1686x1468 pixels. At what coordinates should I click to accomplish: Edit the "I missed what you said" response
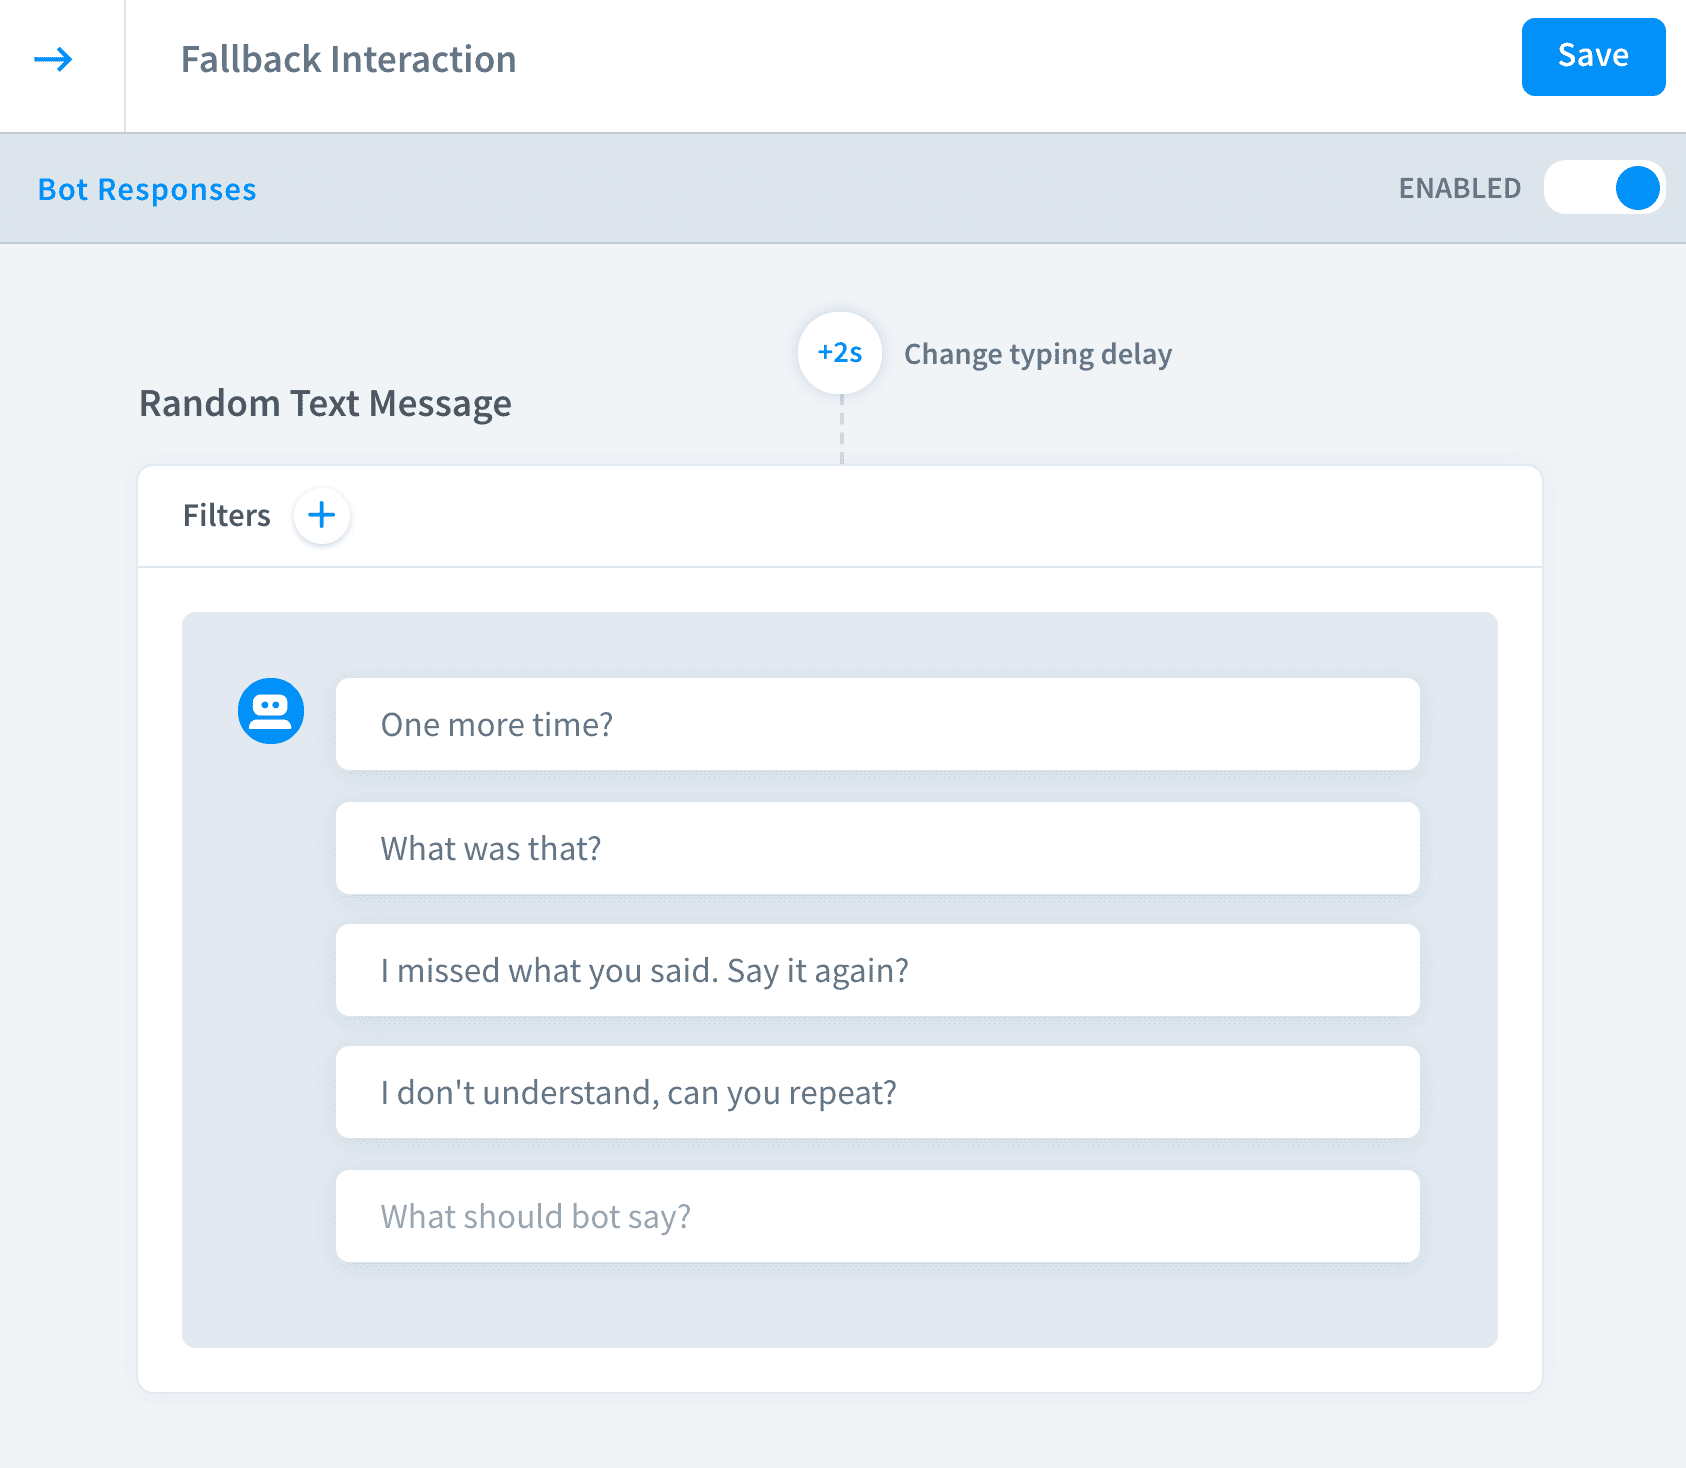click(877, 970)
